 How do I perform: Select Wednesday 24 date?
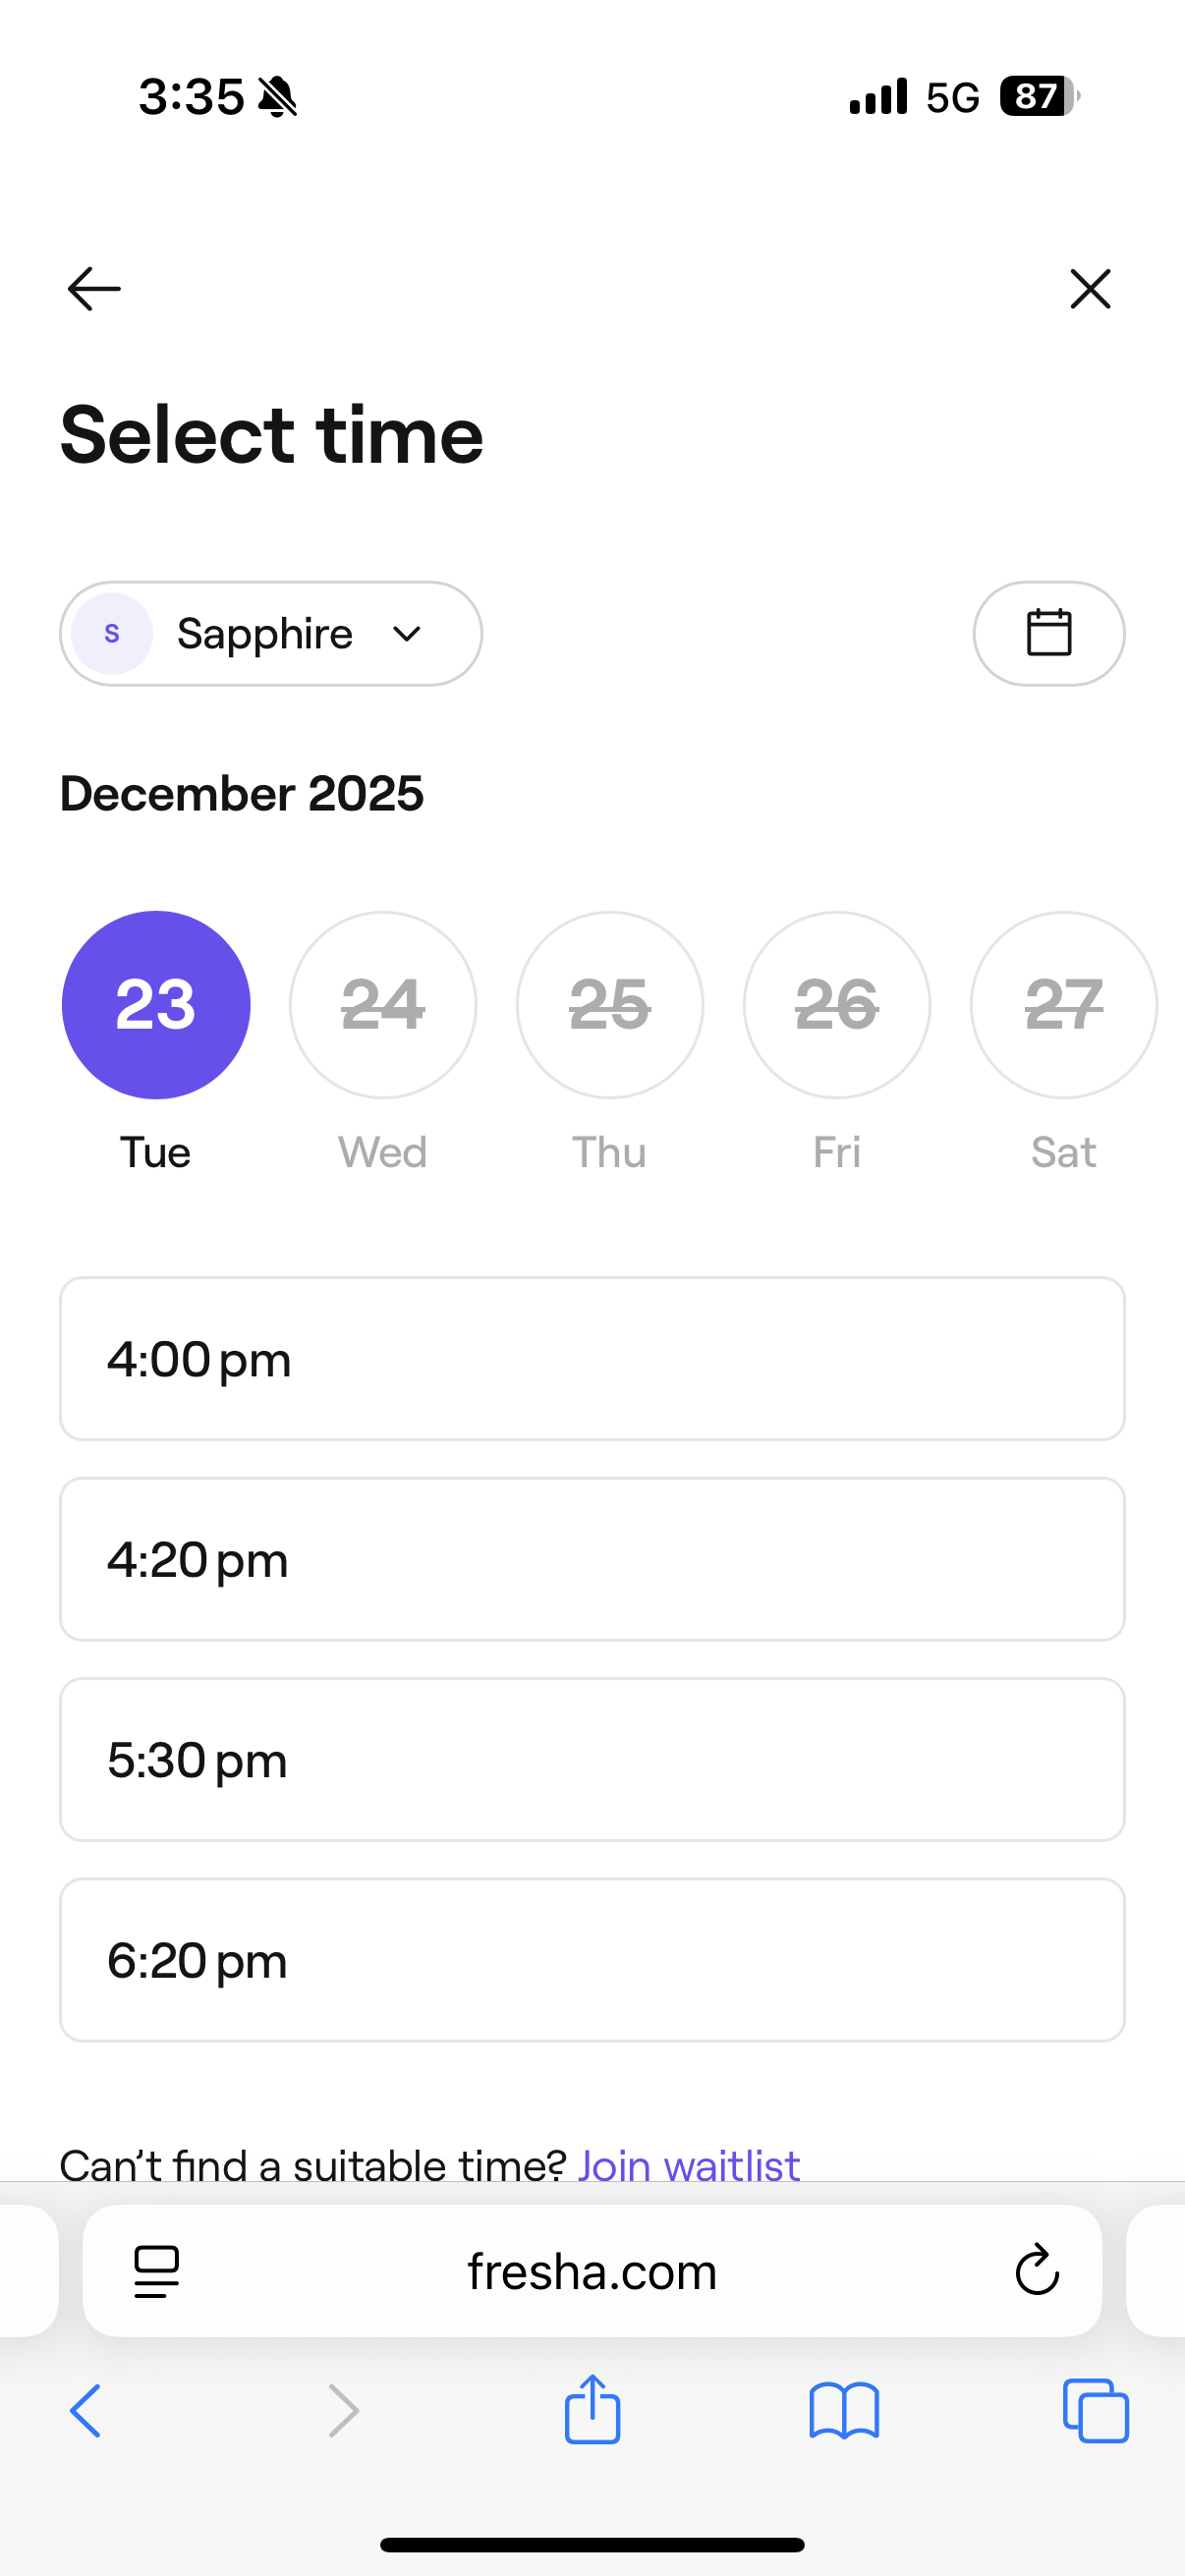pyautogui.click(x=383, y=1004)
